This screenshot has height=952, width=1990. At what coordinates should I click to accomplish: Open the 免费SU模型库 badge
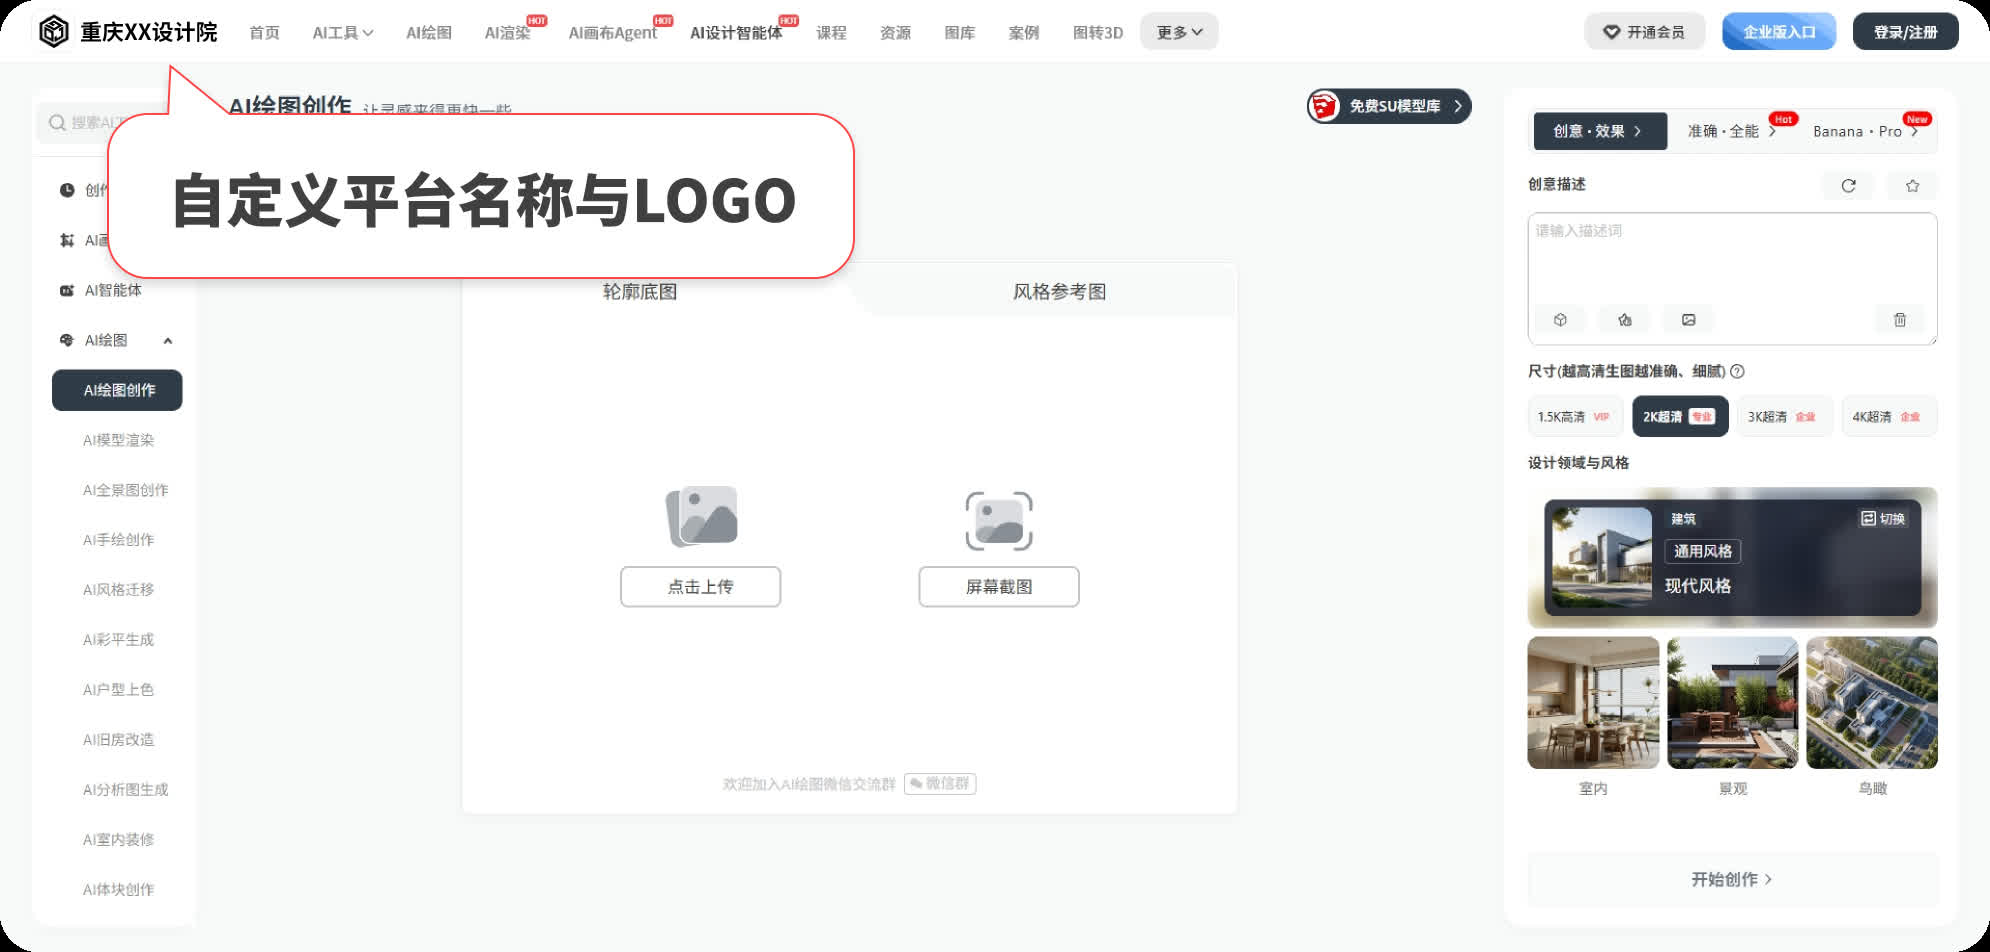coord(1389,106)
